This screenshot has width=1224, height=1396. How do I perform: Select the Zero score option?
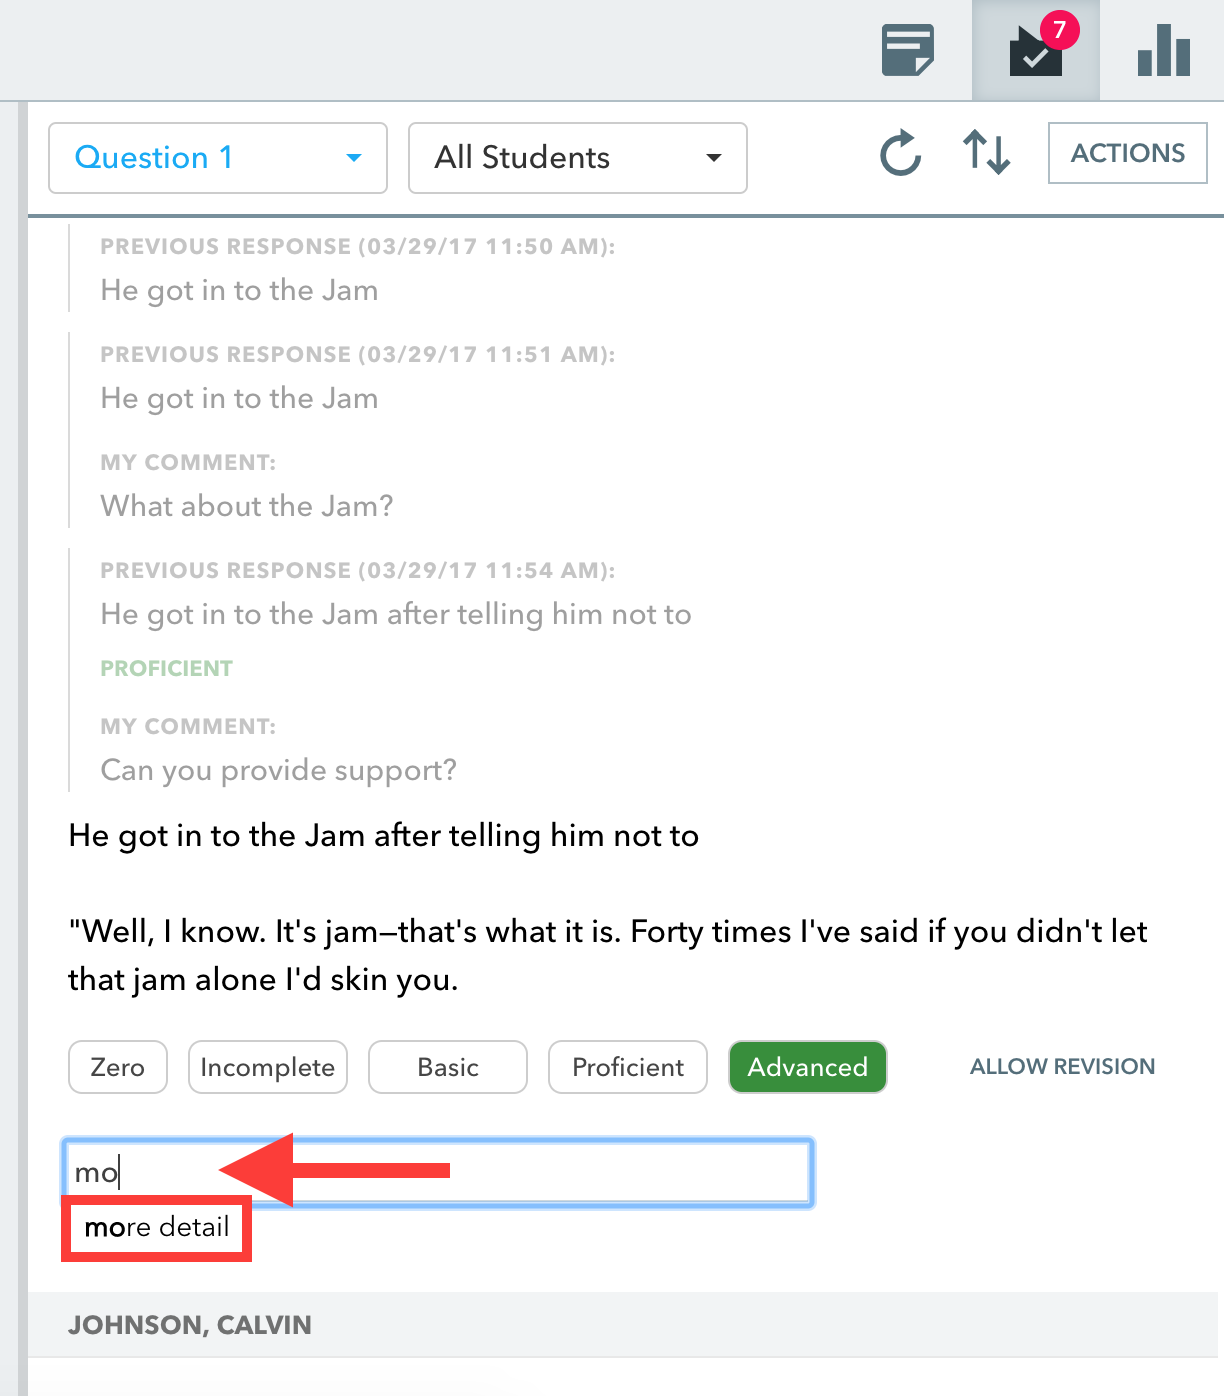point(118,1067)
